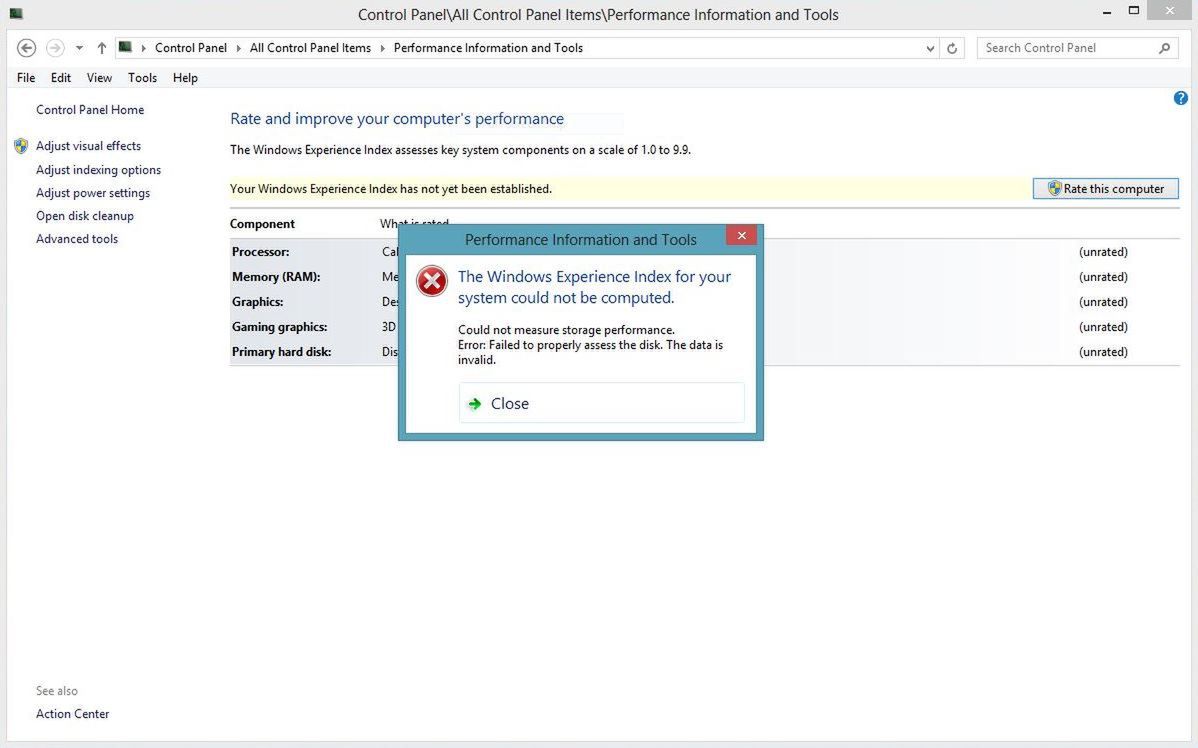The height and width of the screenshot is (748, 1198).
Task: Click the Control Panel icon in address bar
Action: [125, 47]
